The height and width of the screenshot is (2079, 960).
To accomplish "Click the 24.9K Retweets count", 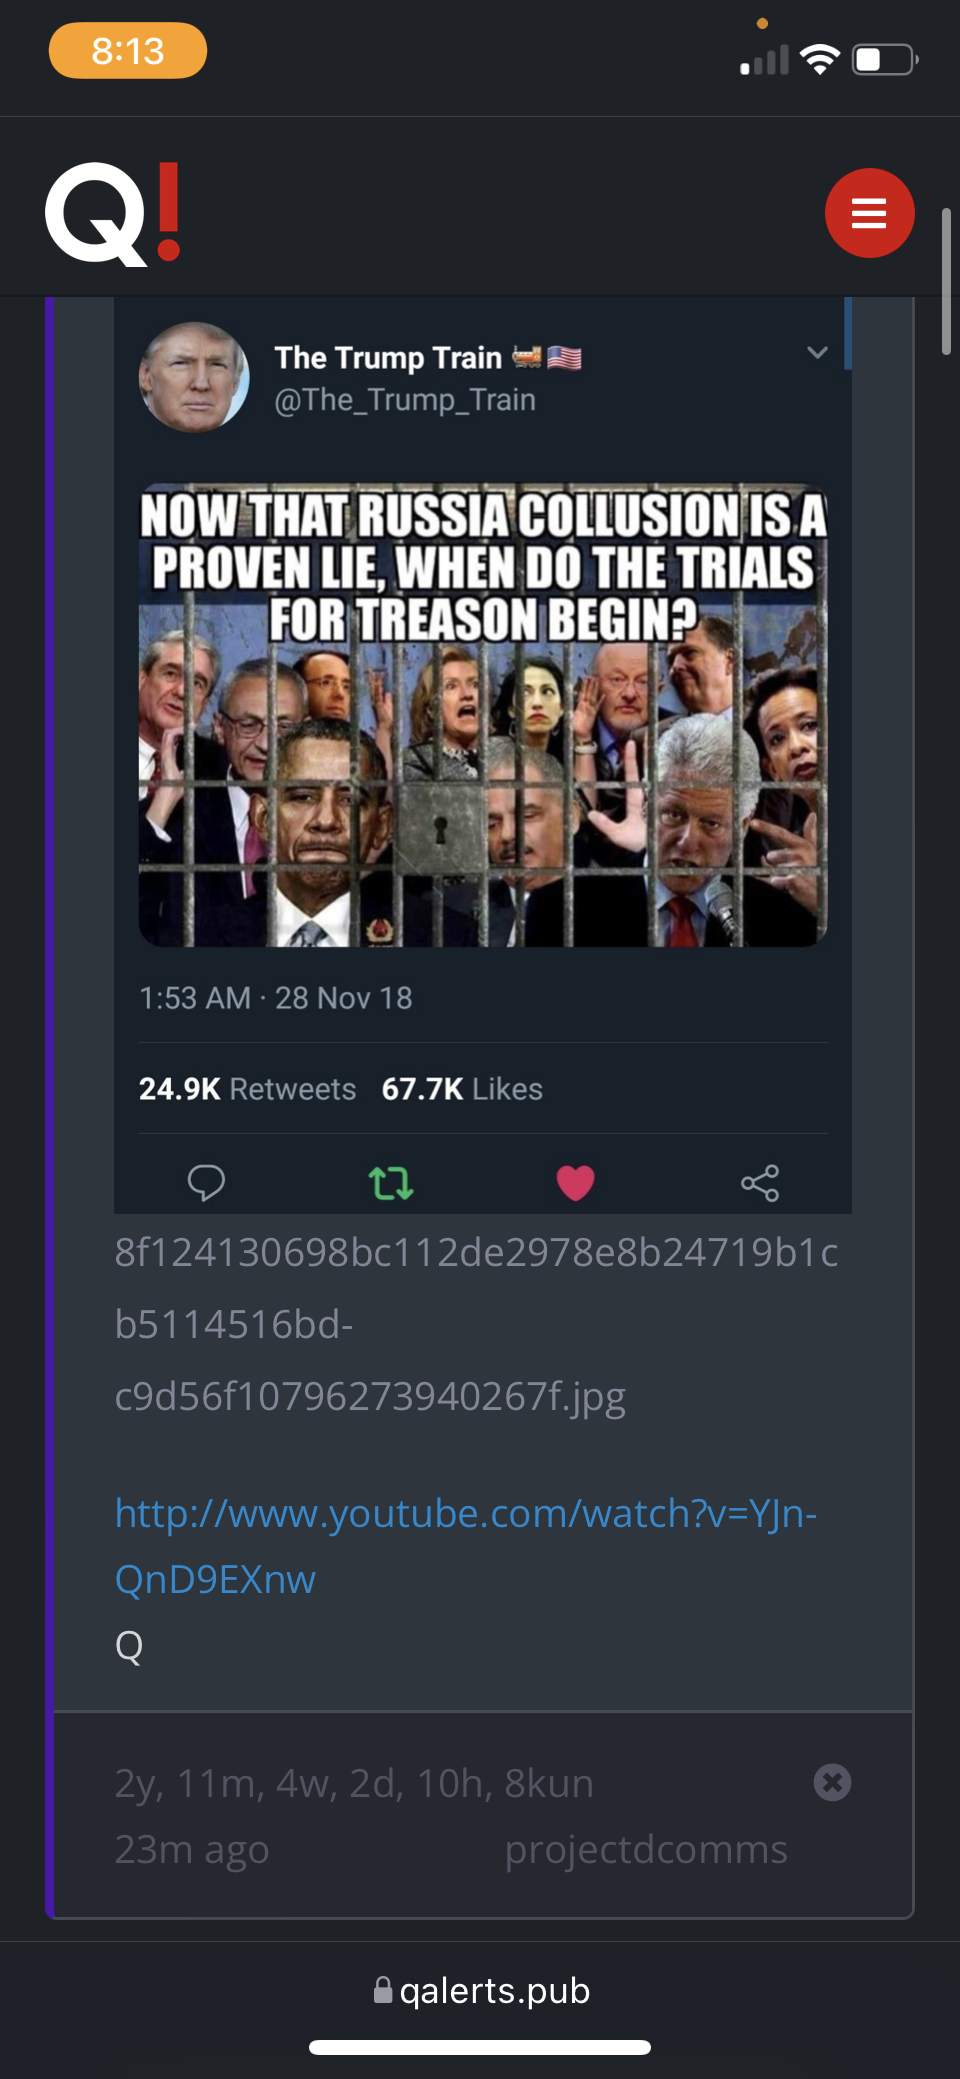I will coord(247,1089).
